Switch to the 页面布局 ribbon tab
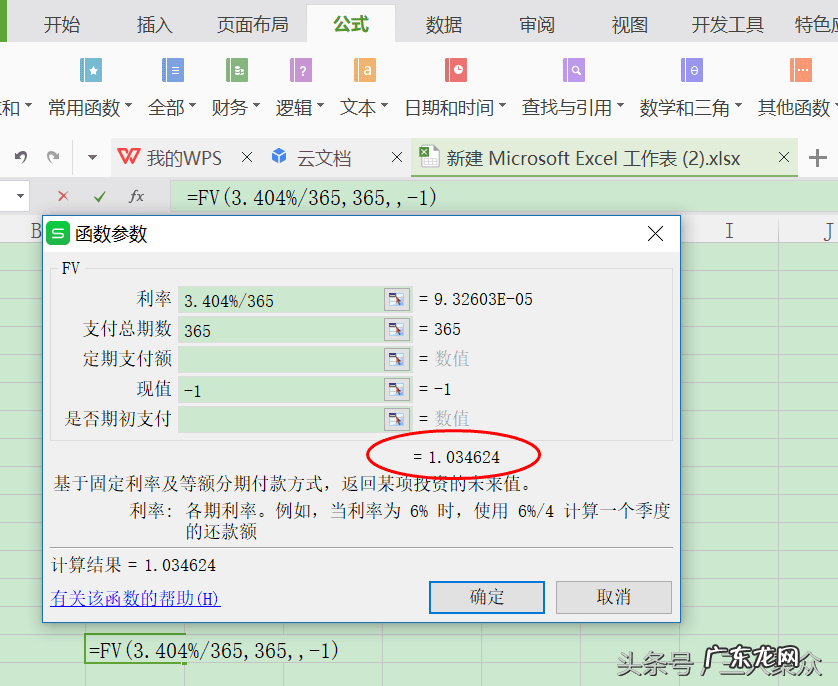Image resolution: width=838 pixels, height=686 pixels. click(x=253, y=25)
